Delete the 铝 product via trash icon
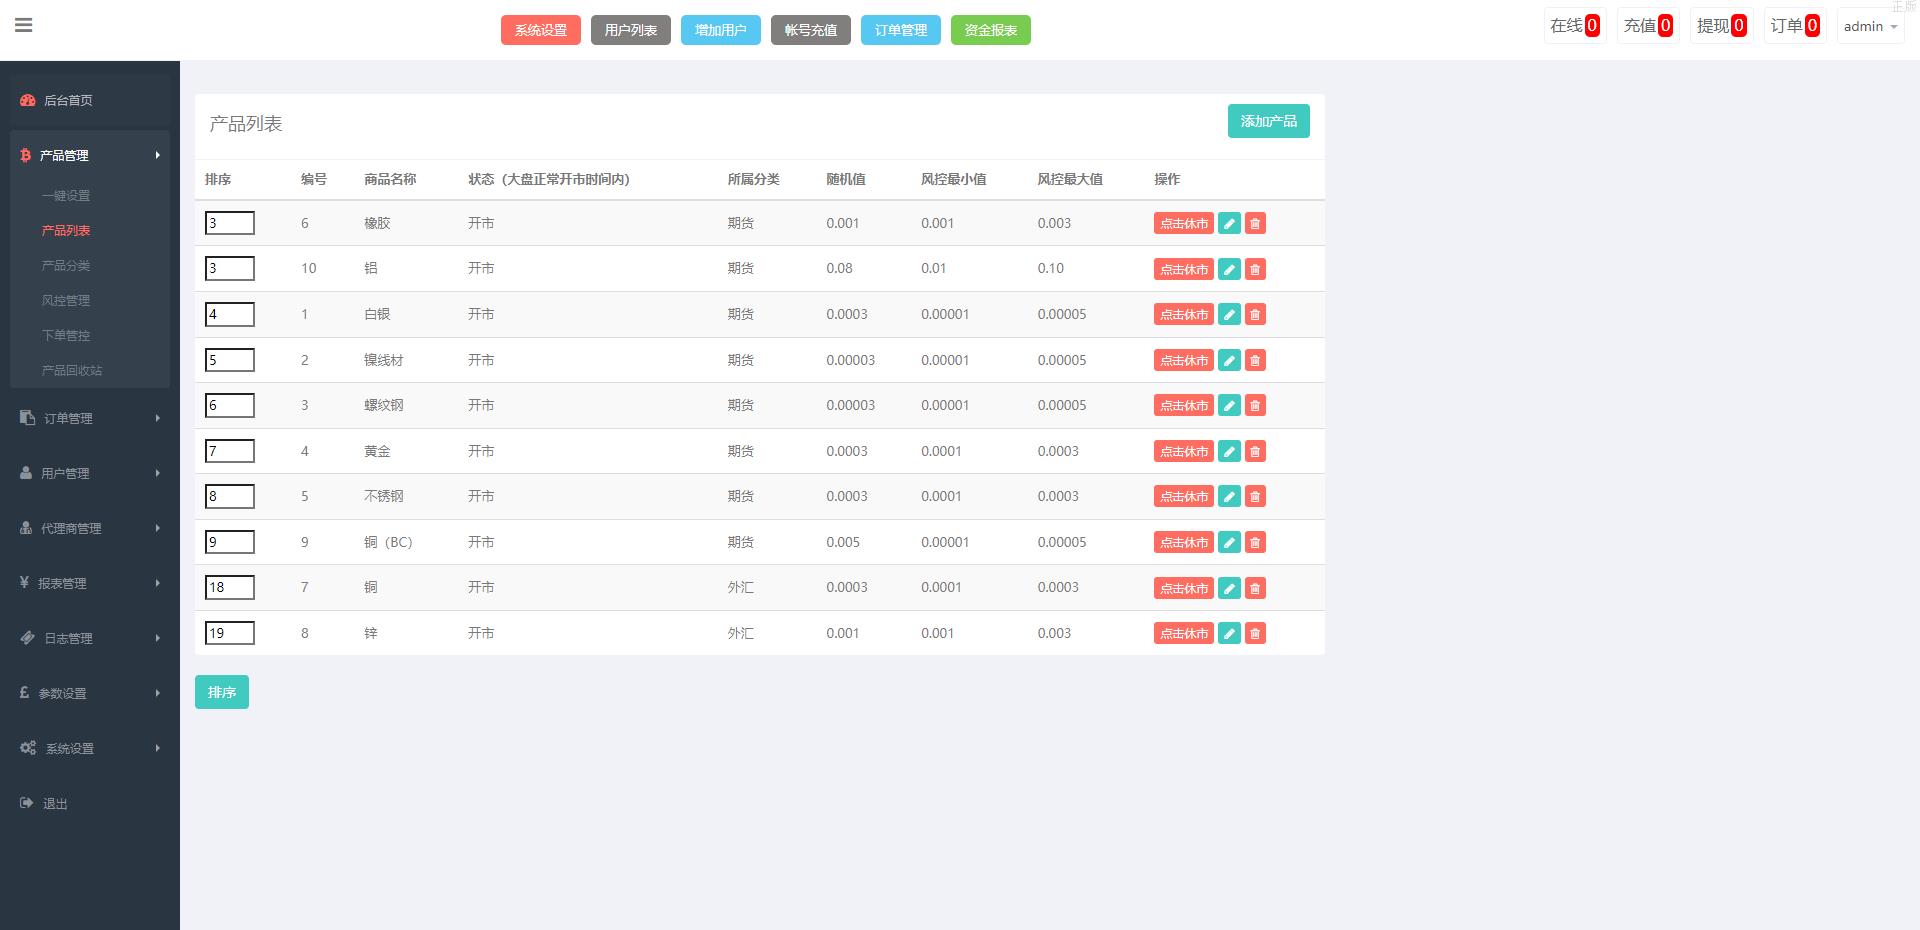The width and height of the screenshot is (1920, 930). [1255, 269]
